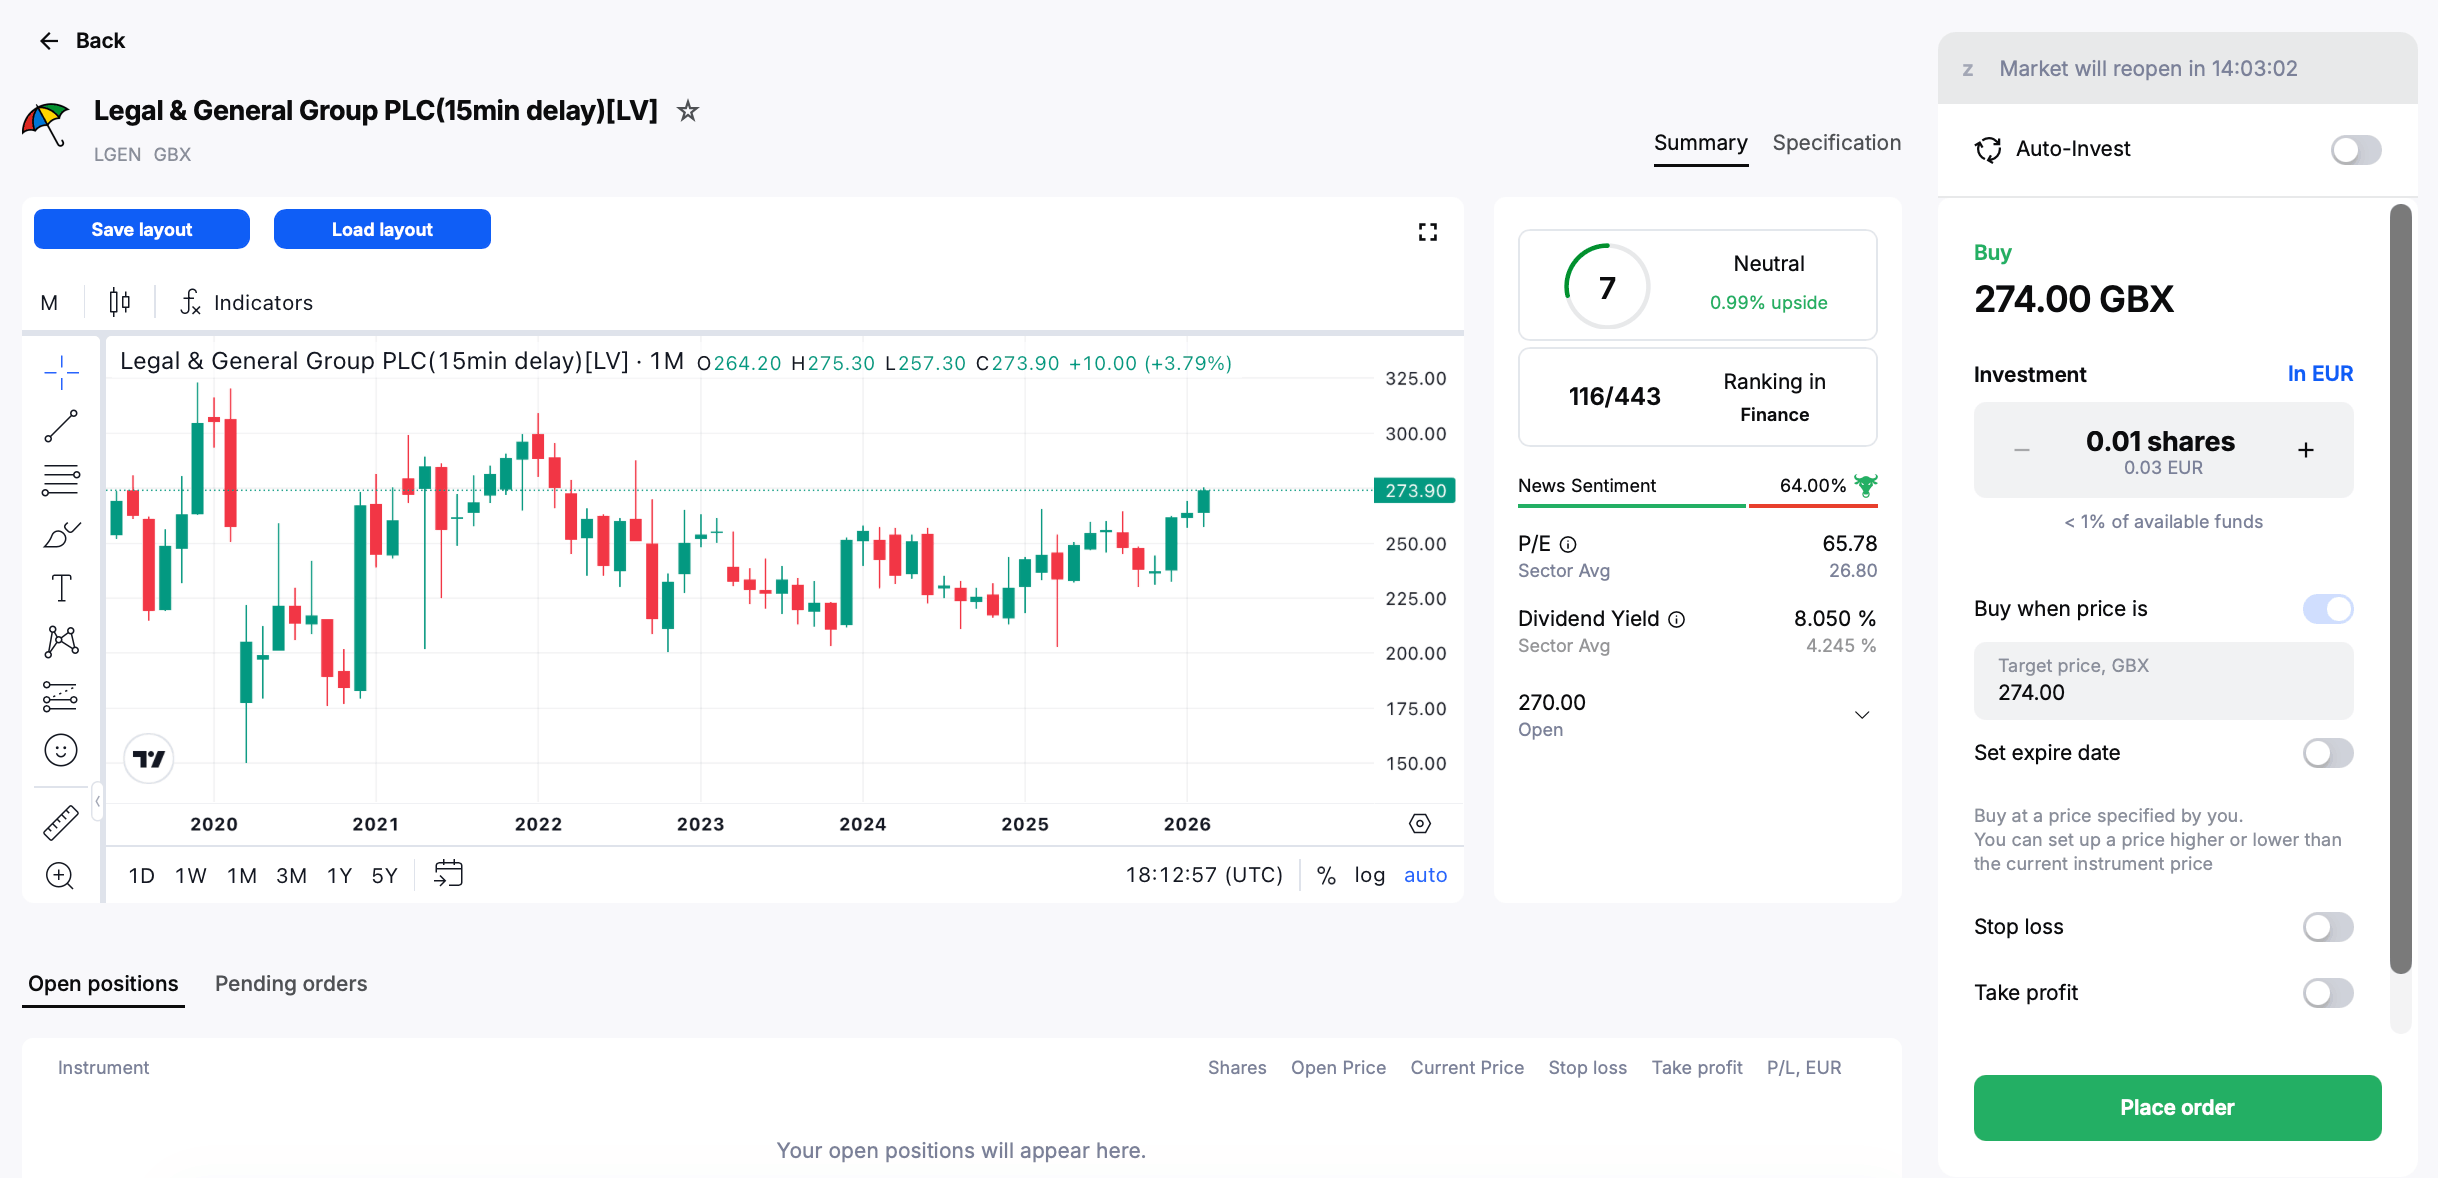Turn on the Stop loss switch
The image size is (2438, 1178).
(2328, 927)
